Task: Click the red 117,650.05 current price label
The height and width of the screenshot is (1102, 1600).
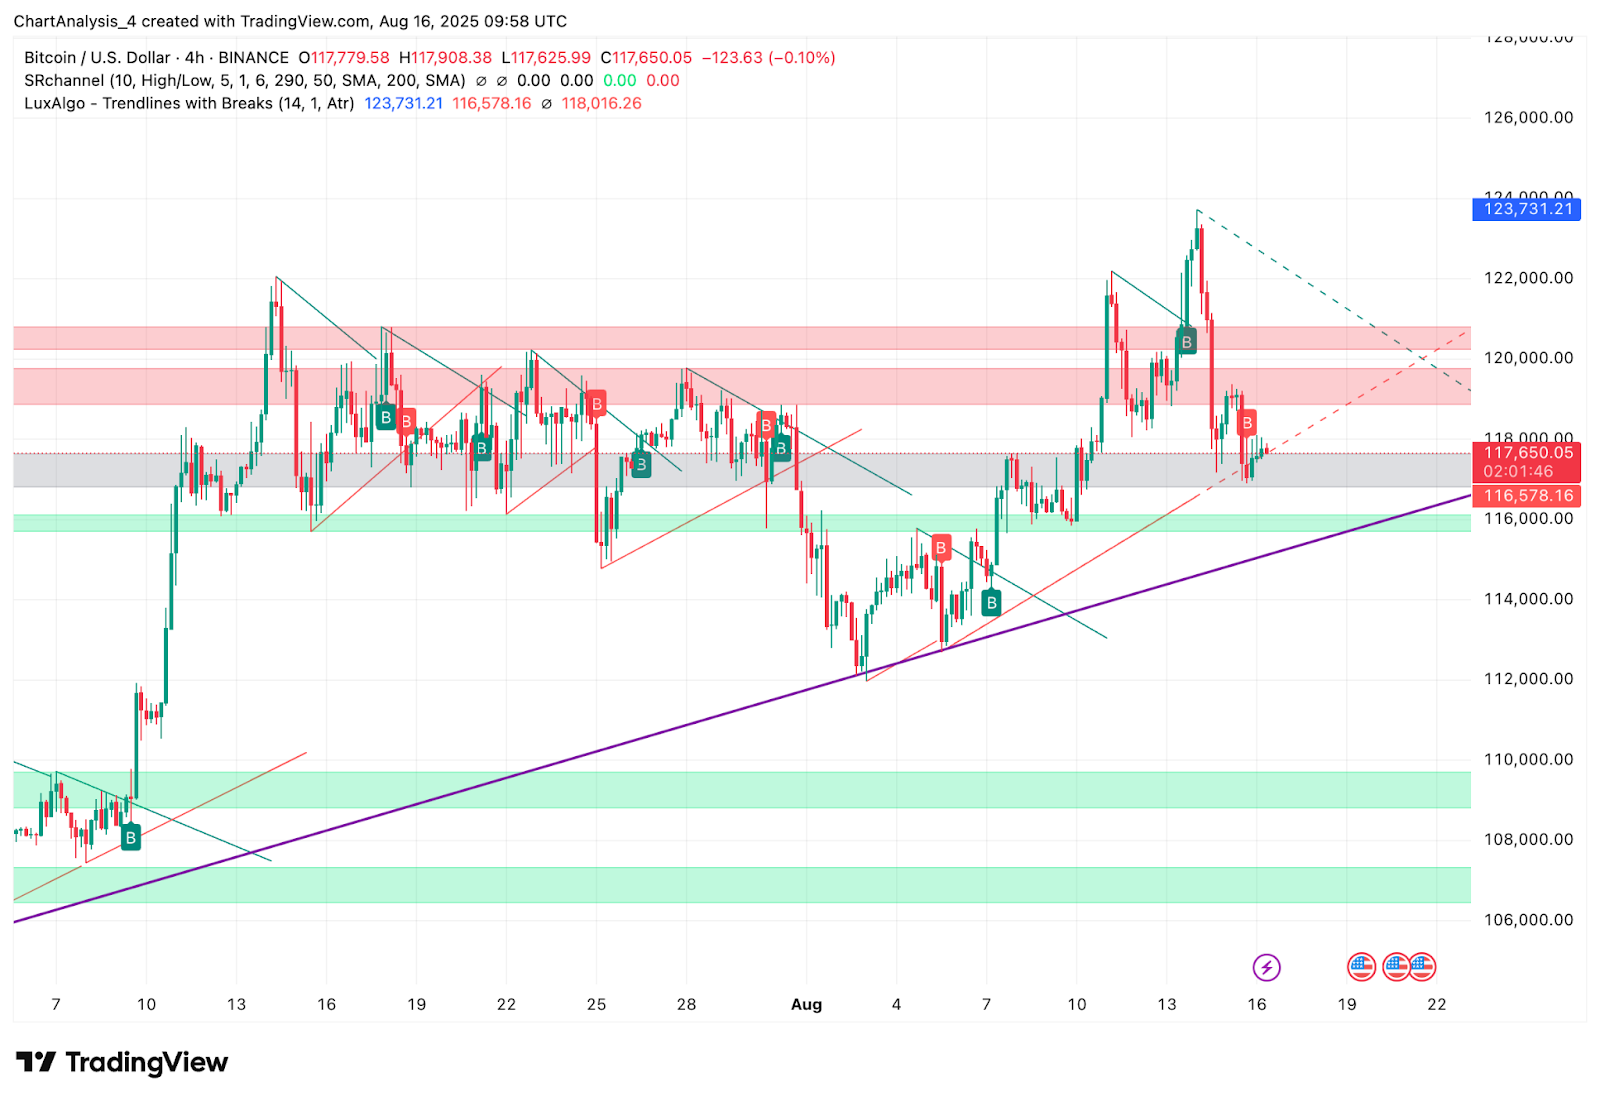Action: click(x=1526, y=461)
